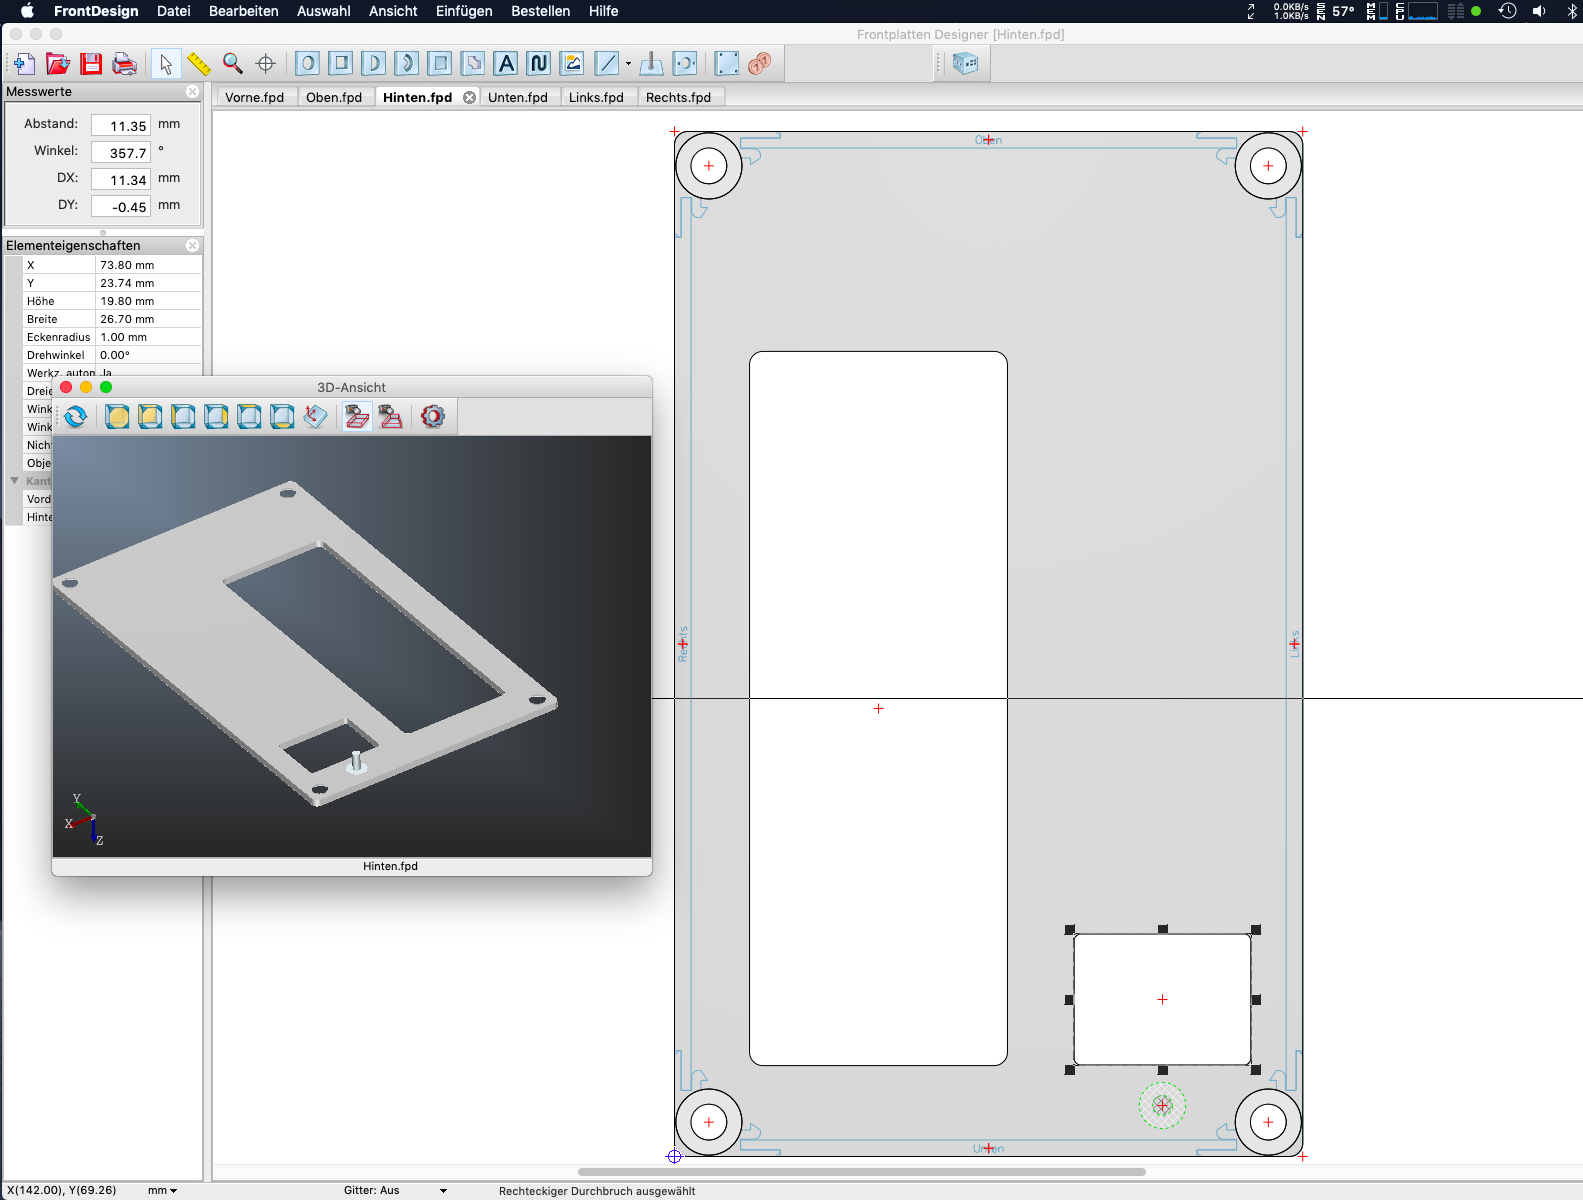
Task: Save the file with the floppy disk icon
Action: click(91, 64)
